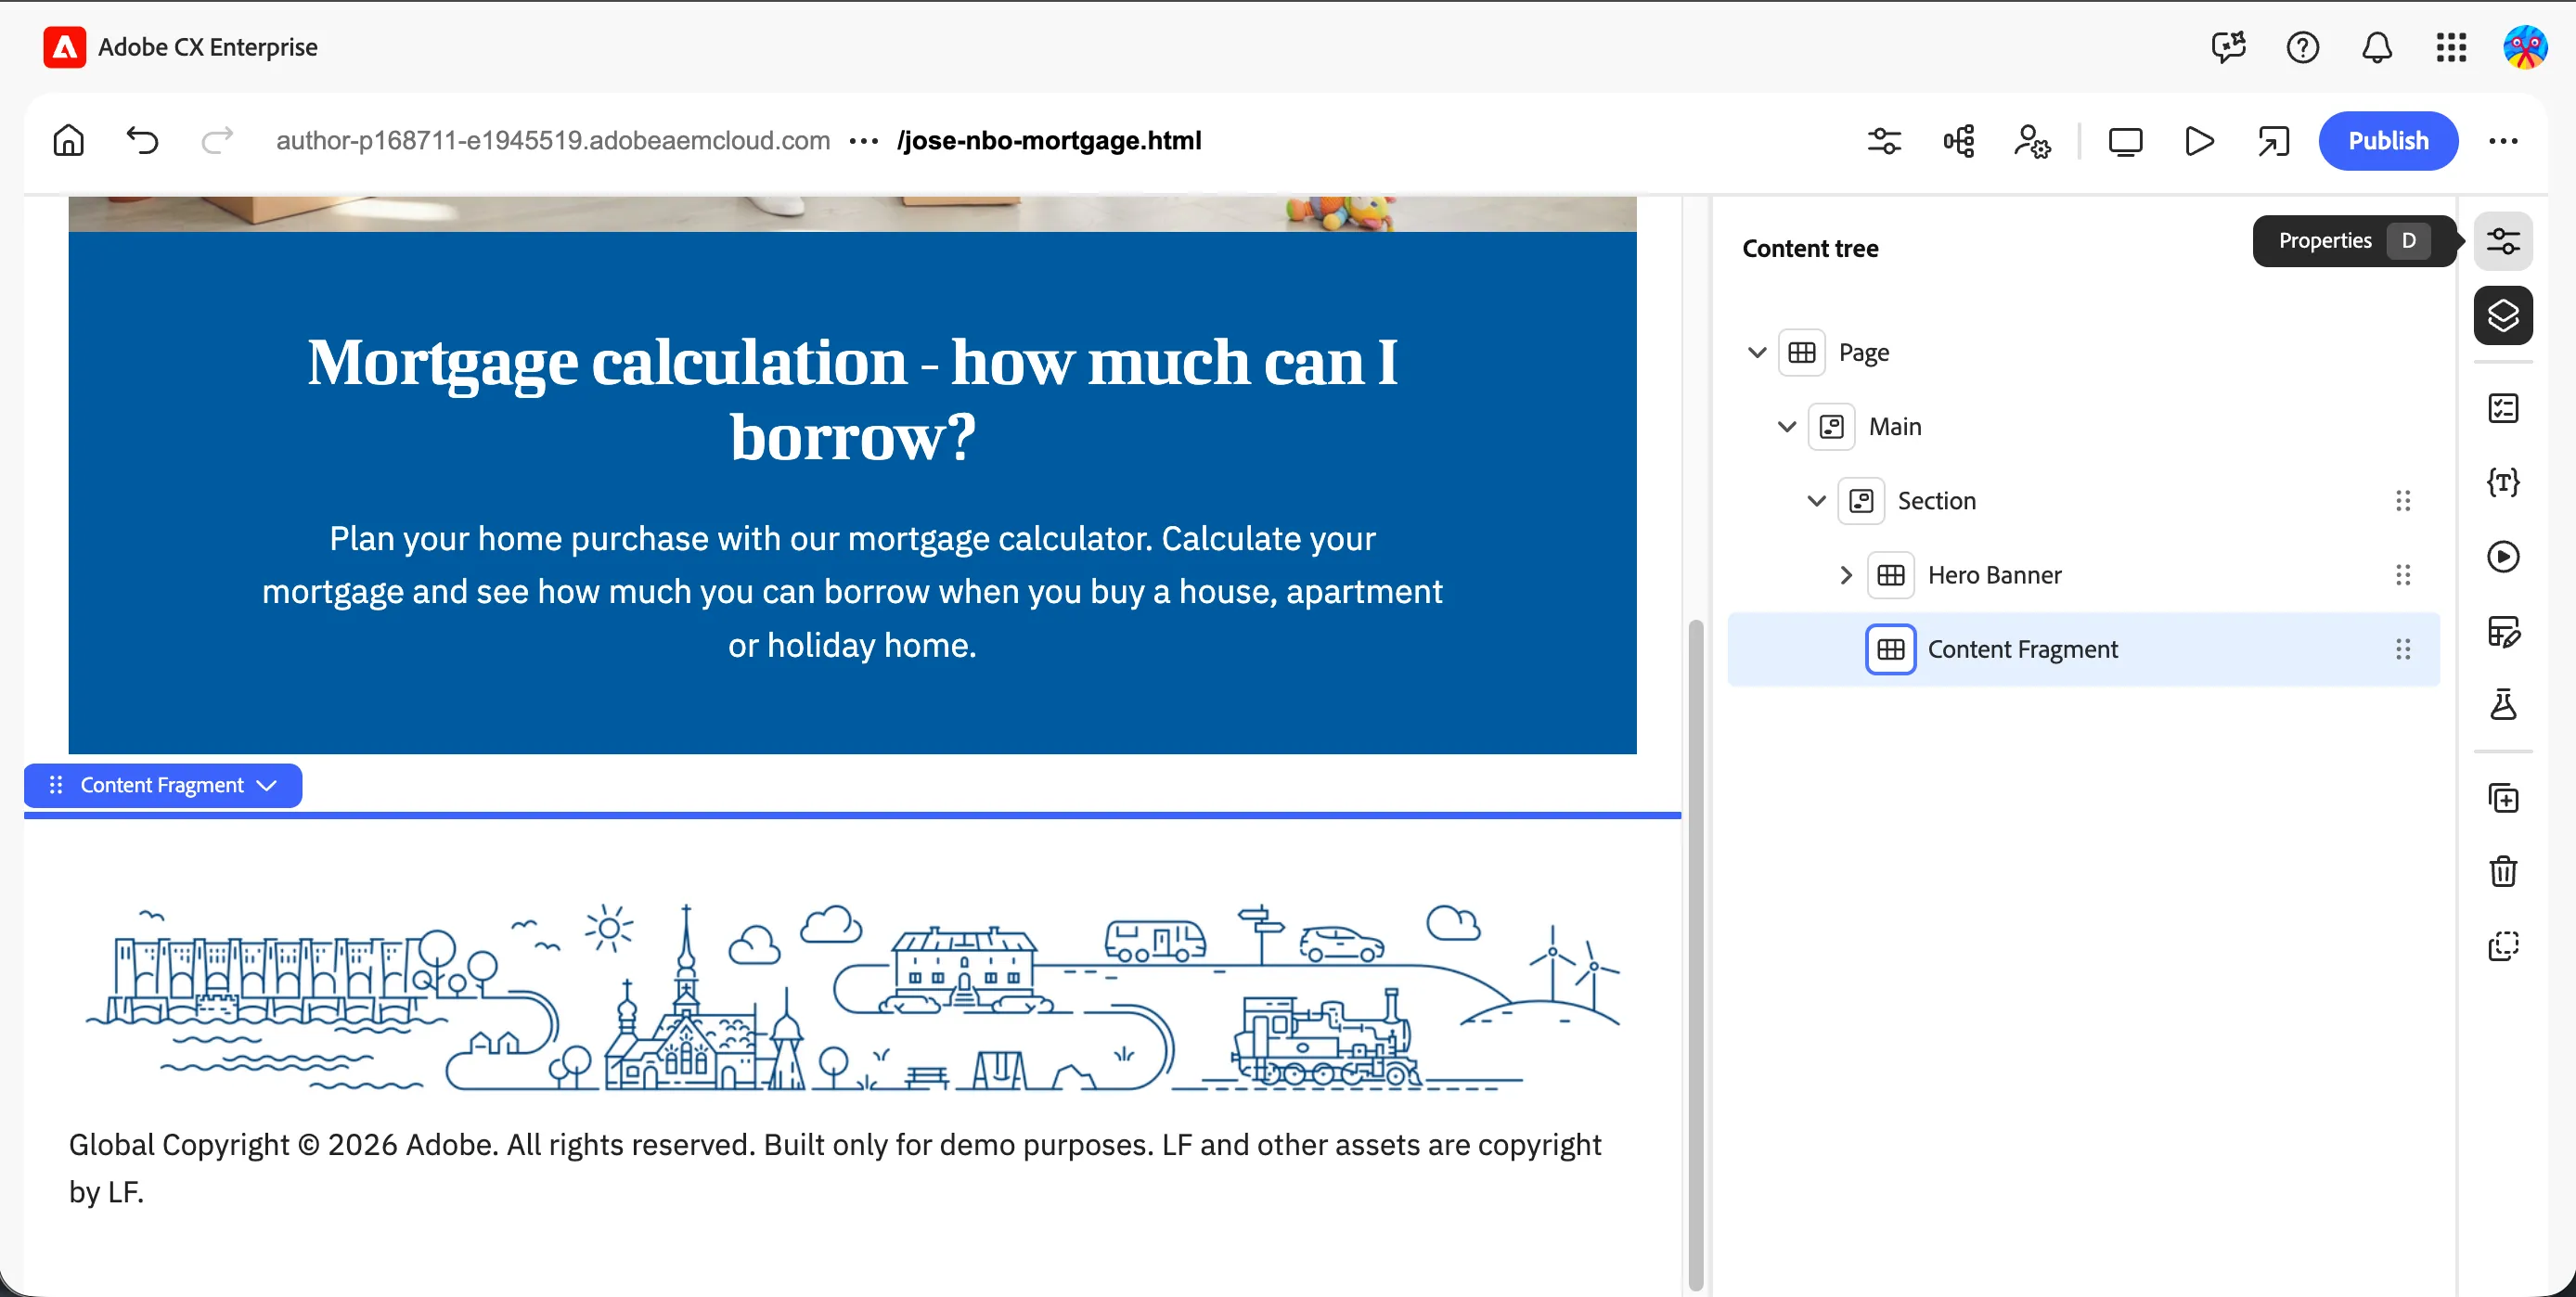Delete the selected component with trash icon
The width and height of the screenshot is (2576, 1297).
pyautogui.click(x=2503, y=872)
